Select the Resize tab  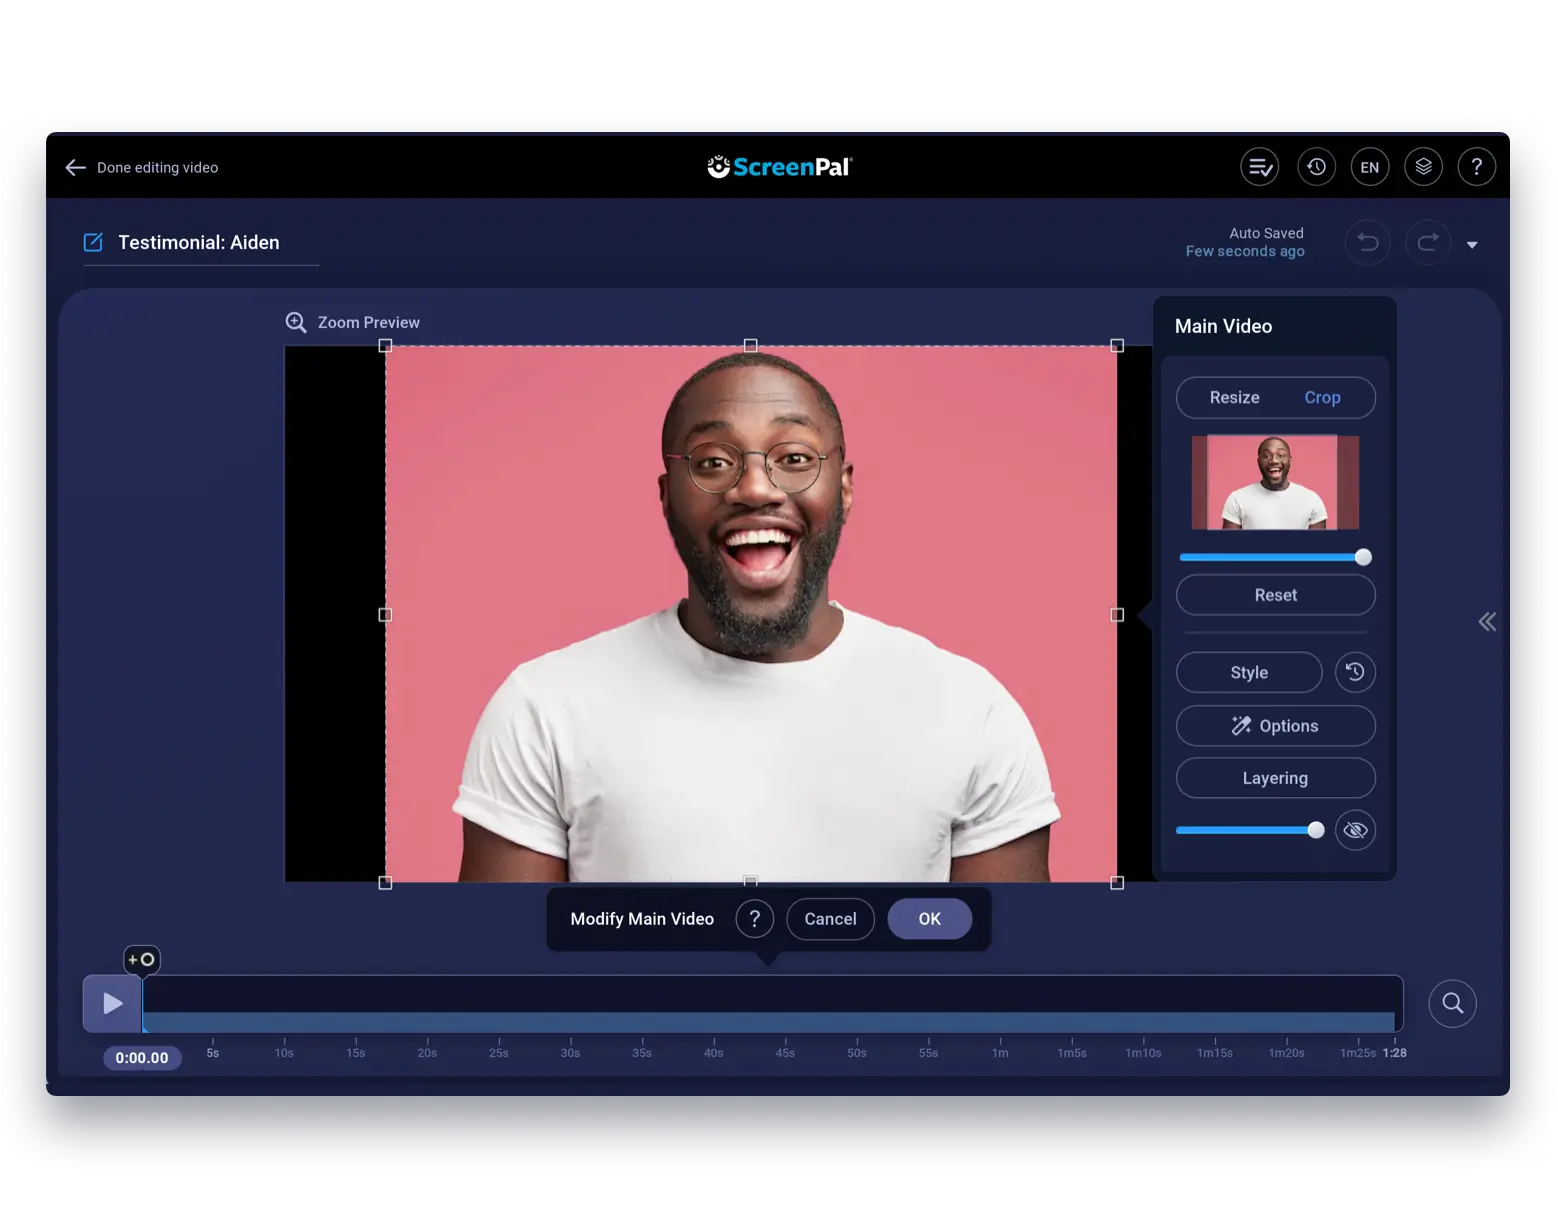coord(1234,398)
